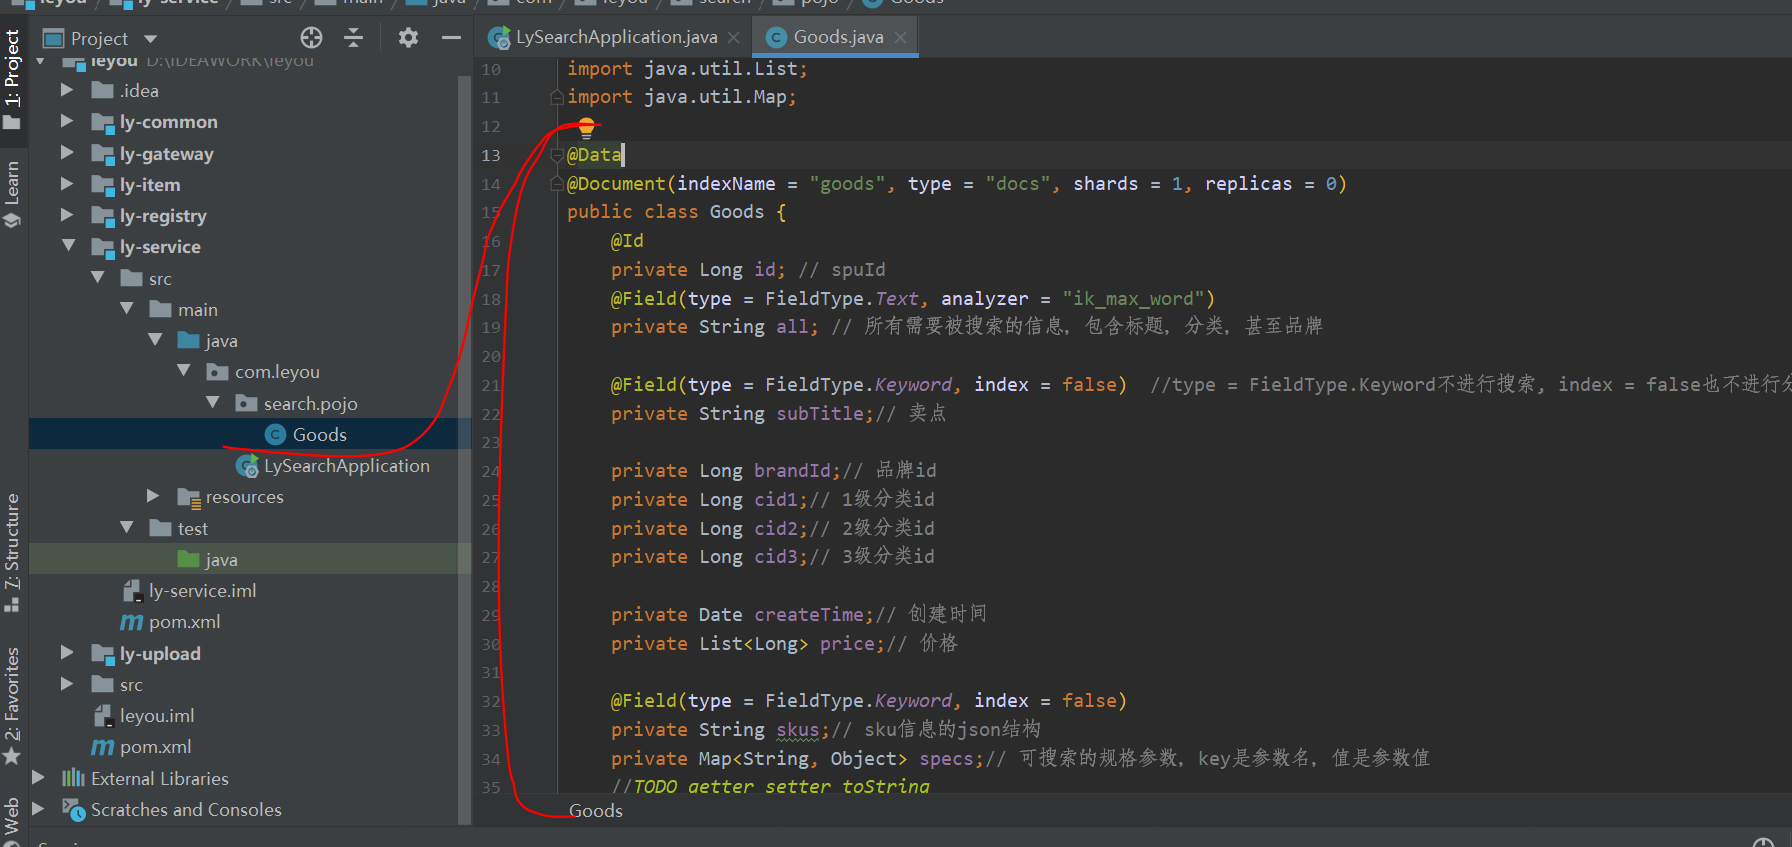Viewport: 1792px width, 847px height.
Task: Select the green test java folder
Action: (x=221, y=560)
